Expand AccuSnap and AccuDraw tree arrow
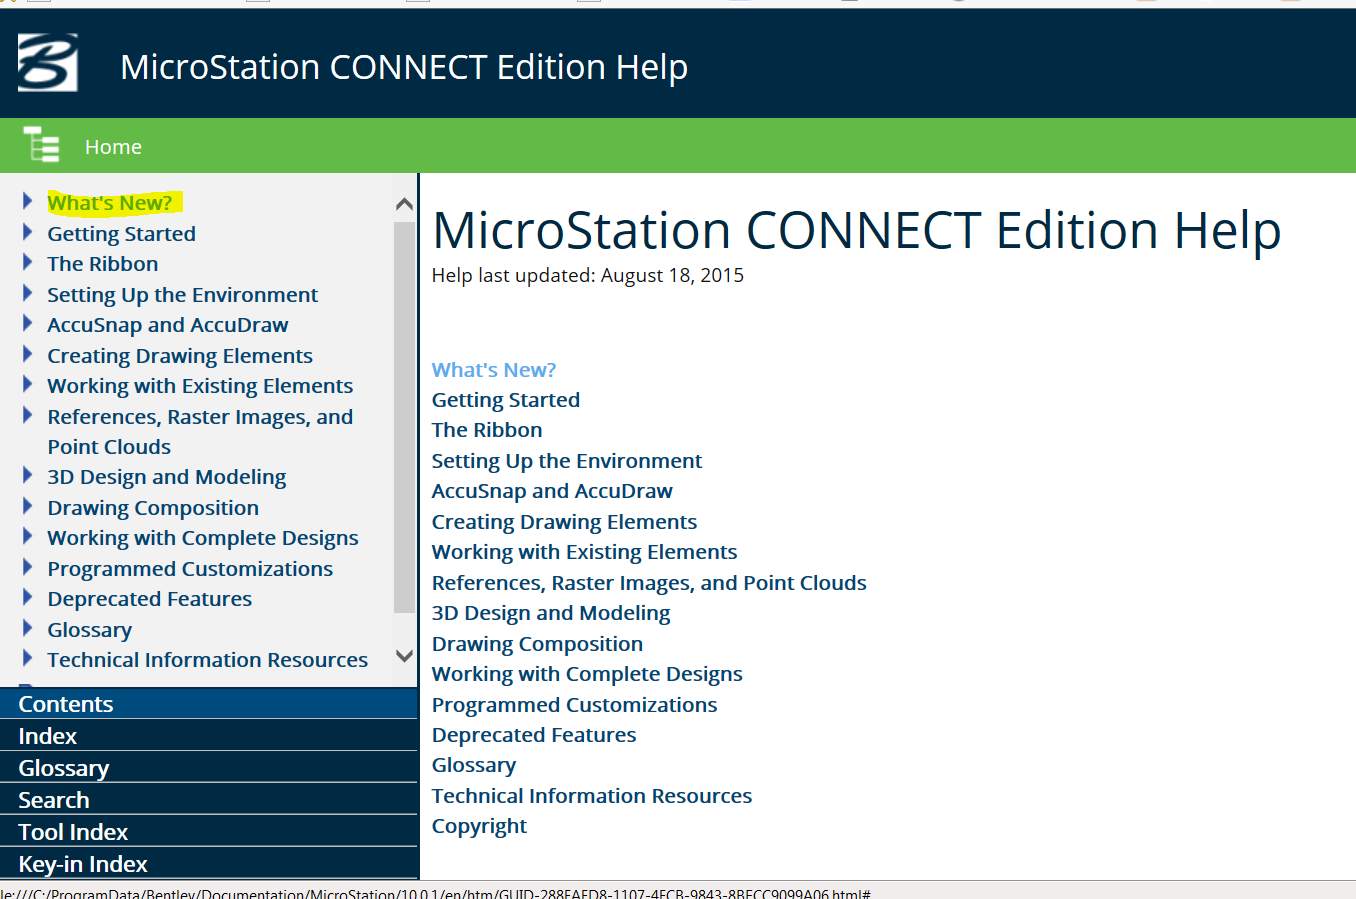The image size is (1356, 899). (28, 323)
